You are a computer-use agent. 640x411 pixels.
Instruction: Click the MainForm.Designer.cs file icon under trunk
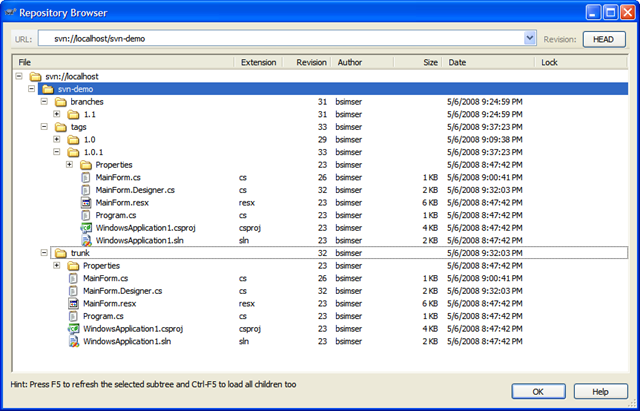(x=73, y=291)
